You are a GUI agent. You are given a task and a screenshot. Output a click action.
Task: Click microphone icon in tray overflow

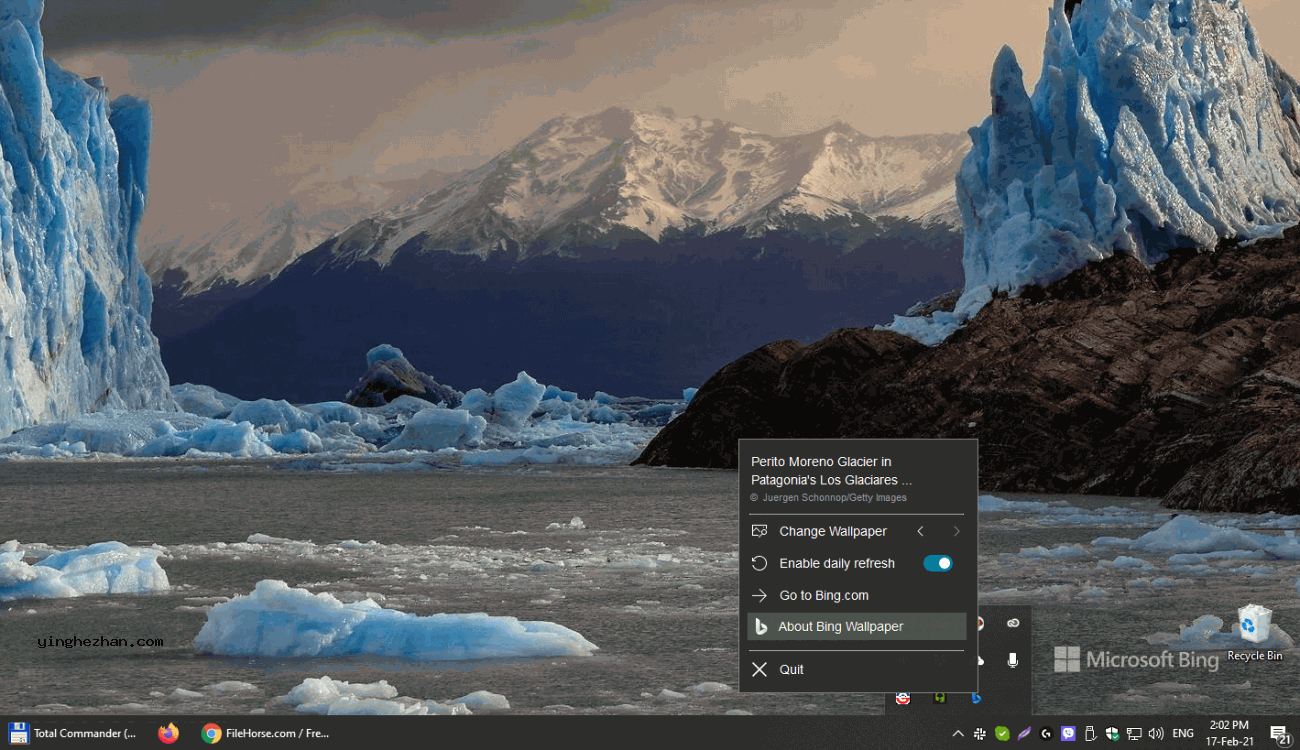coord(1013,661)
